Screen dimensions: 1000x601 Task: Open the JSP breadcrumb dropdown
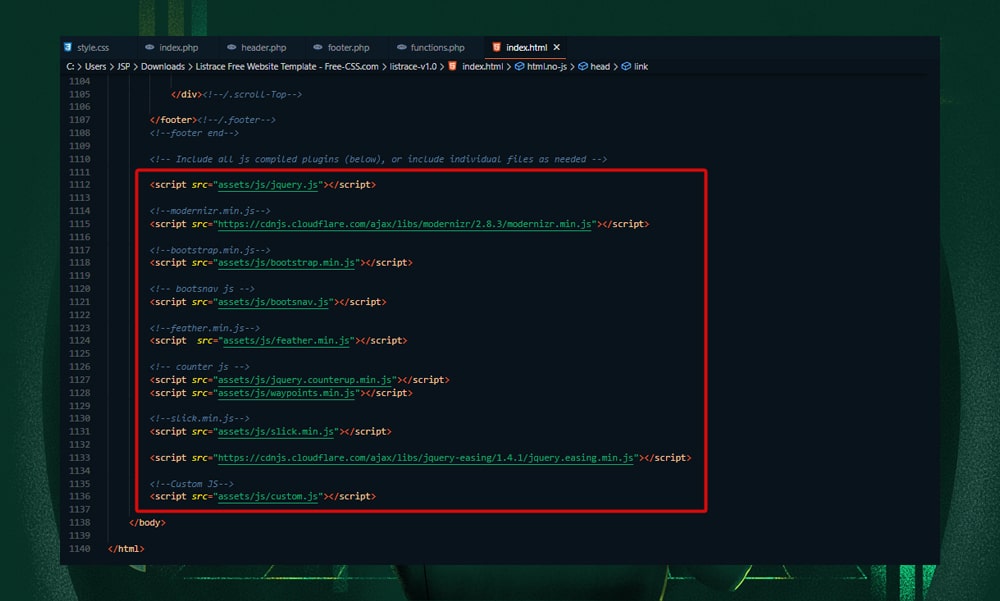point(123,66)
